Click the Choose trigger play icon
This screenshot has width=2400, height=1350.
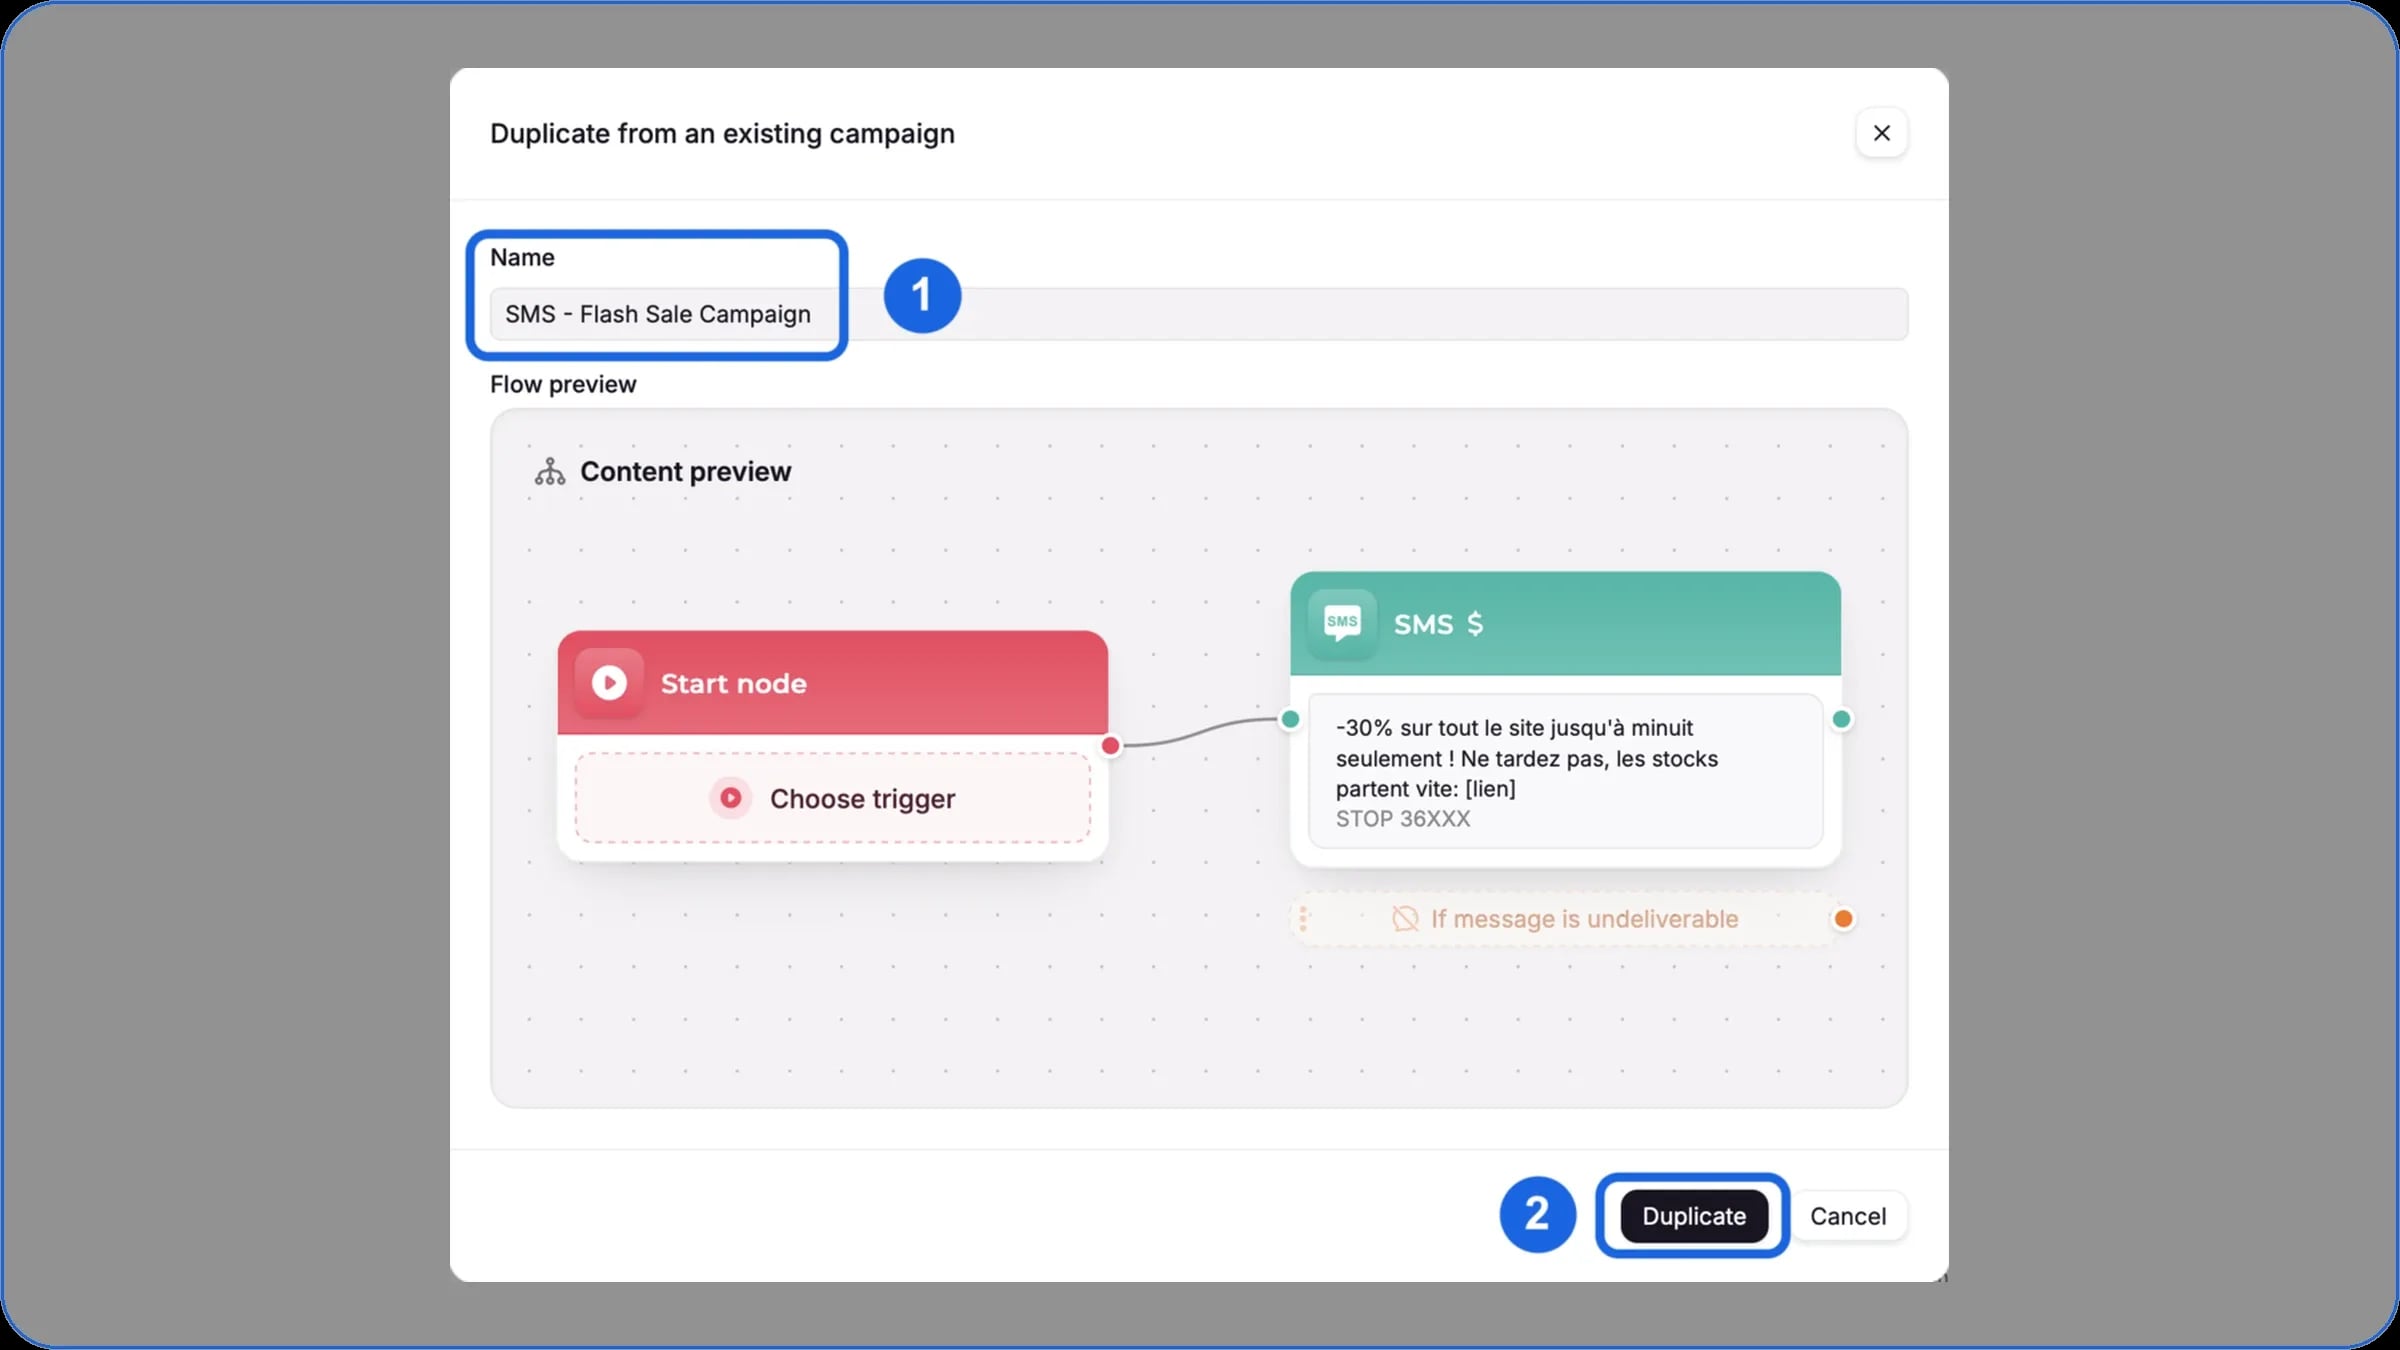[731, 798]
